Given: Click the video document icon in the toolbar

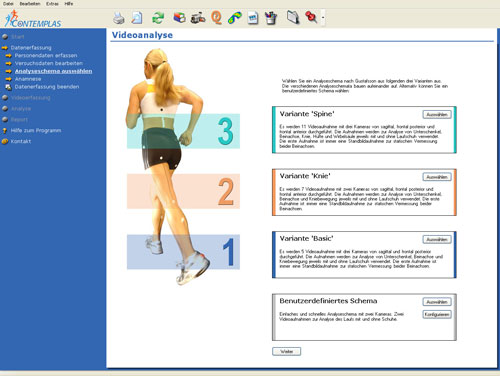Looking at the screenshot, I should (253, 18).
